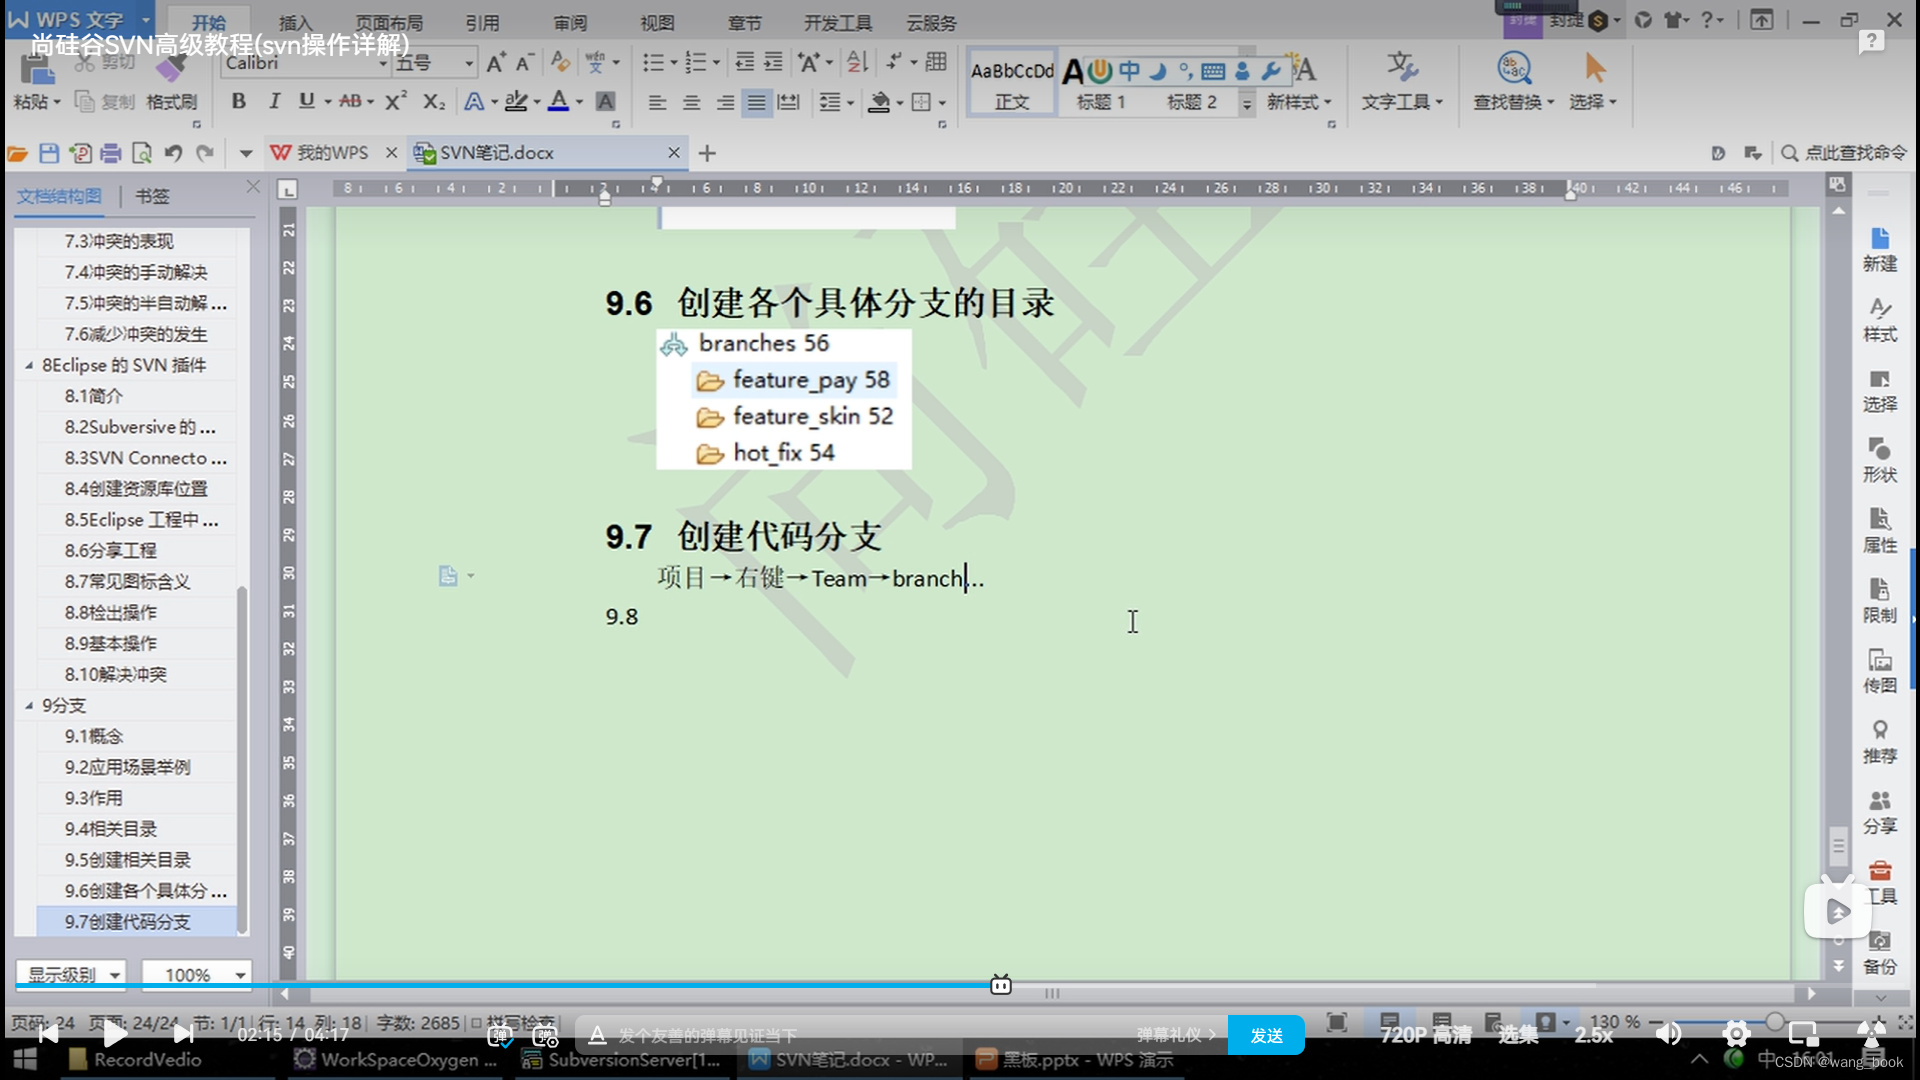Switch to the 引用 ribbon tab
Viewport: 1920px width, 1080px height.
pos(482,22)
